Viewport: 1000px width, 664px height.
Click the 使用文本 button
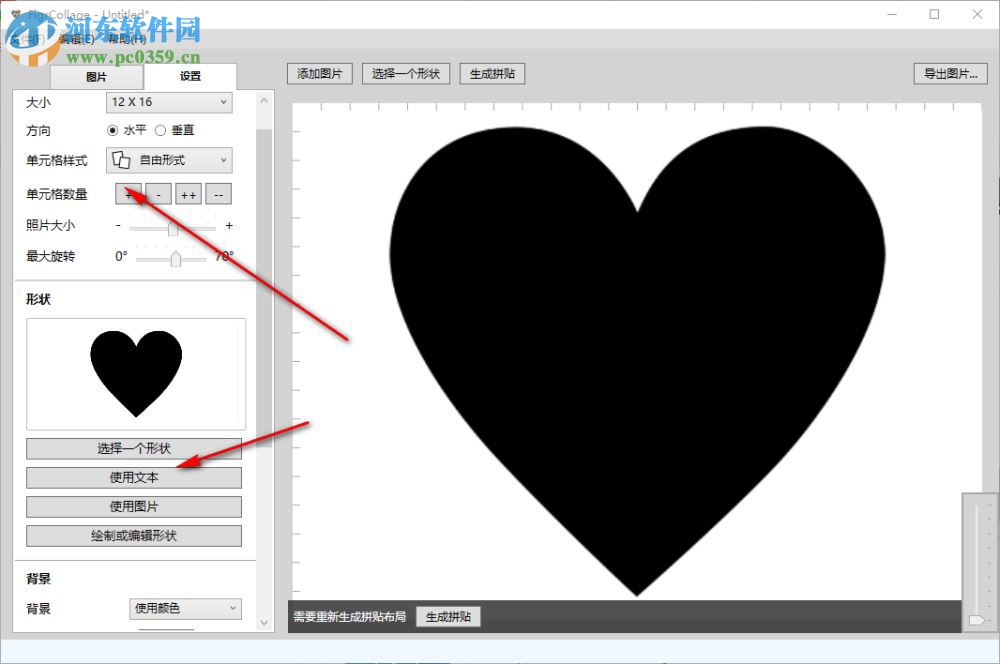pos(135,477)
